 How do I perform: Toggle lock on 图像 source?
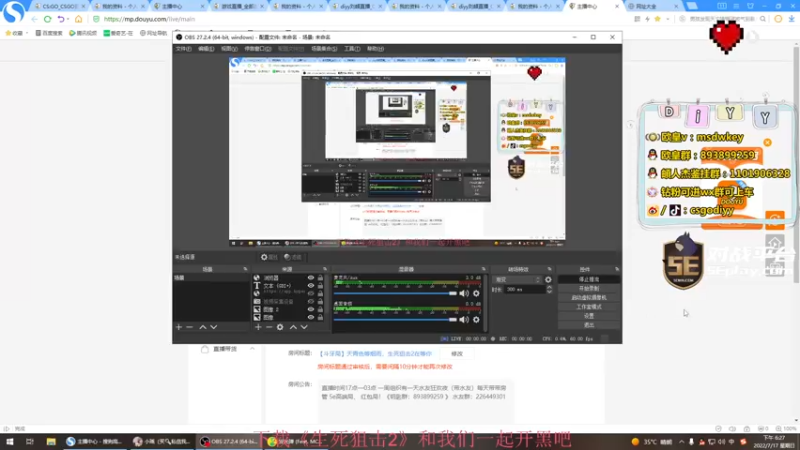[320, 317]
